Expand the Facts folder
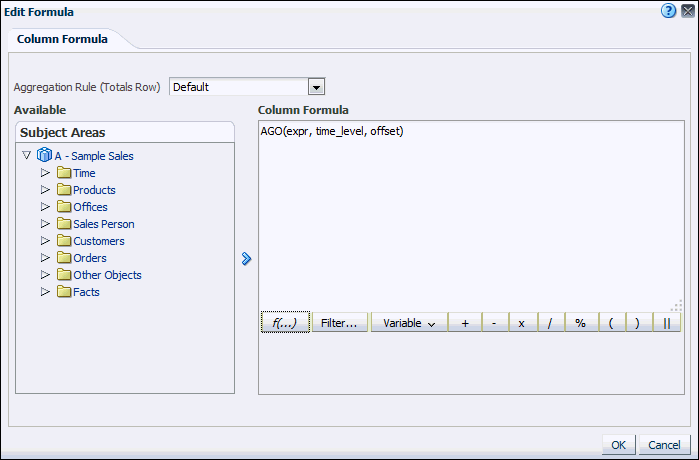Viewport: 699px width, 460px height. click(45, 292)
